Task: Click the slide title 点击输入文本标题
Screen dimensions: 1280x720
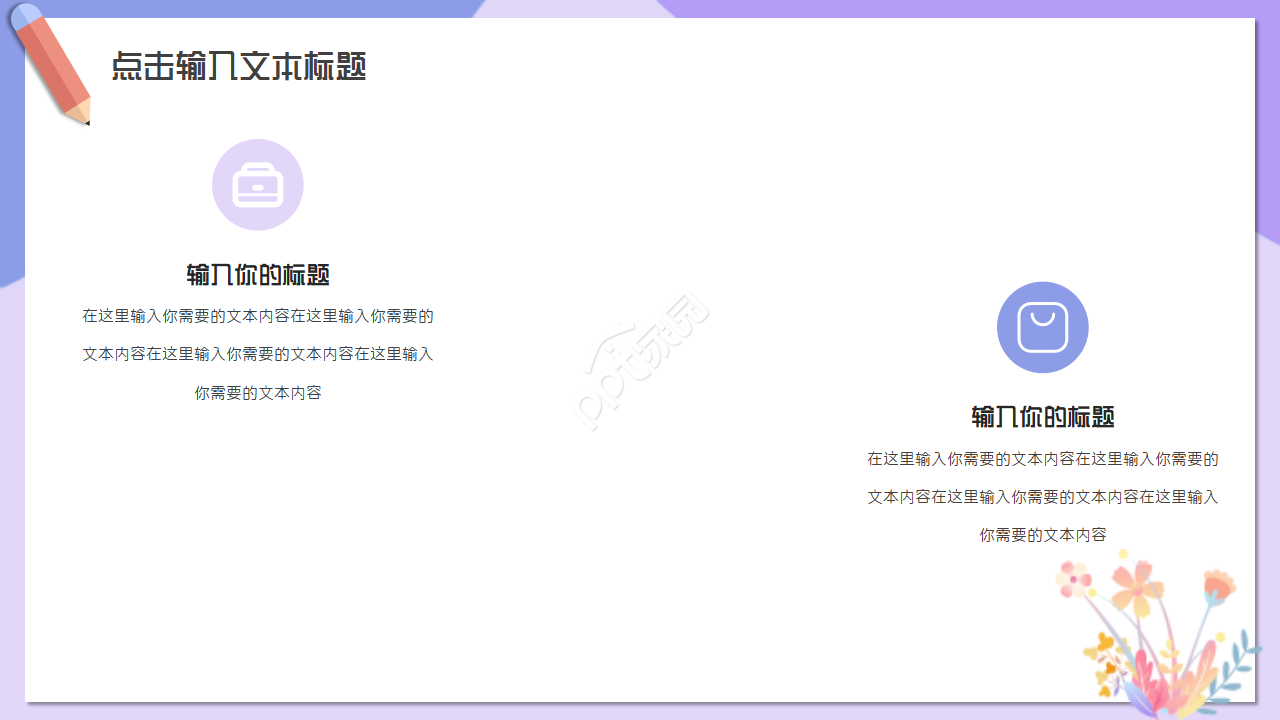Action: (240, 68)
